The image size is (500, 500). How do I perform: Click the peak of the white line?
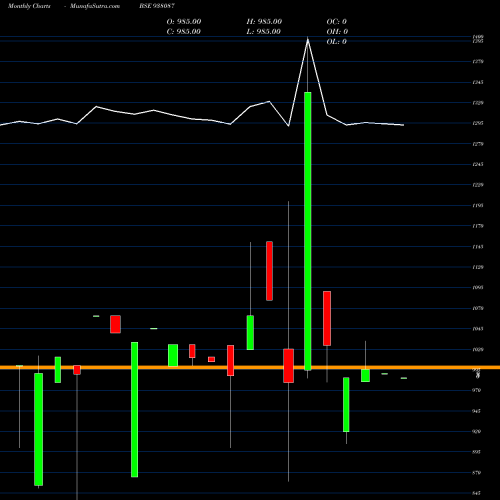pyautogui.click(x=308, y=38)
